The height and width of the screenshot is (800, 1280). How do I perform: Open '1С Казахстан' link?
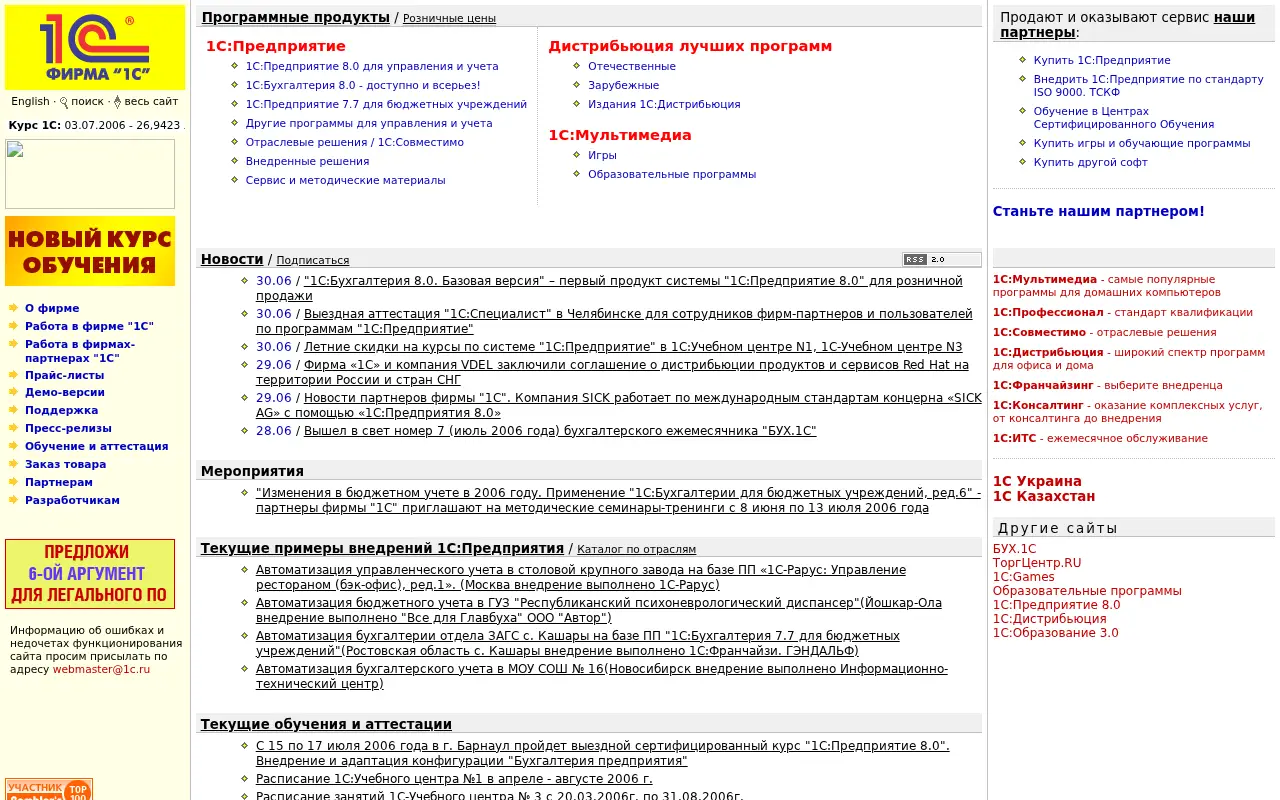point(1044,496)
